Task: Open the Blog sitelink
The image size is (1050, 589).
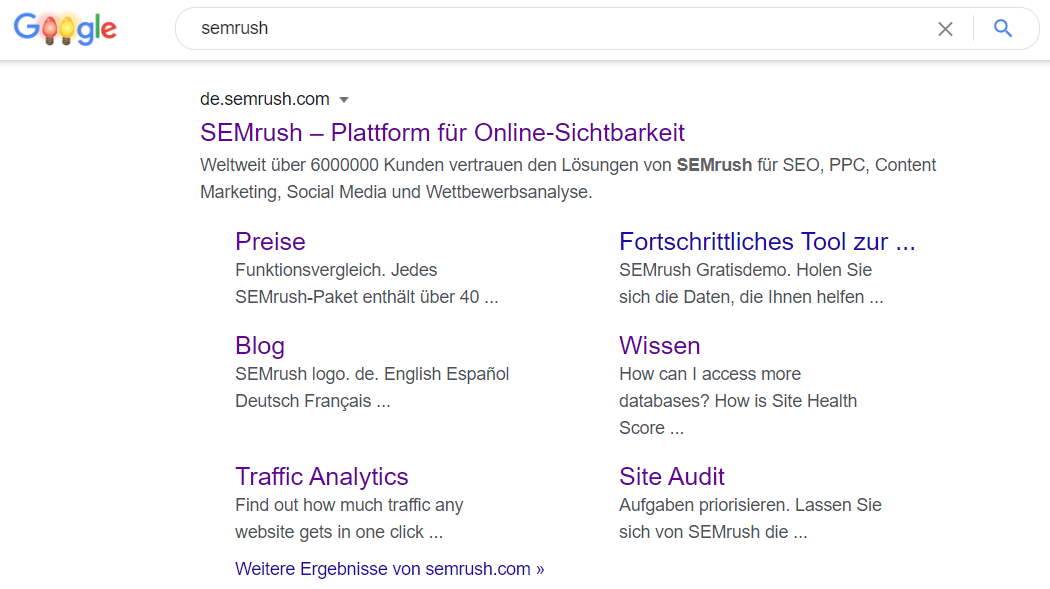Action: tap(260, 345)
